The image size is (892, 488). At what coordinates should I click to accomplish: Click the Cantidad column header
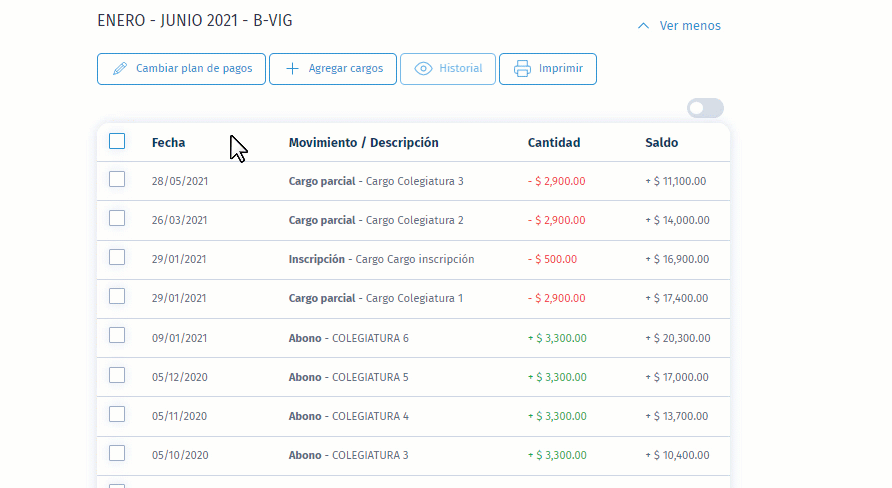coord(554,143)
